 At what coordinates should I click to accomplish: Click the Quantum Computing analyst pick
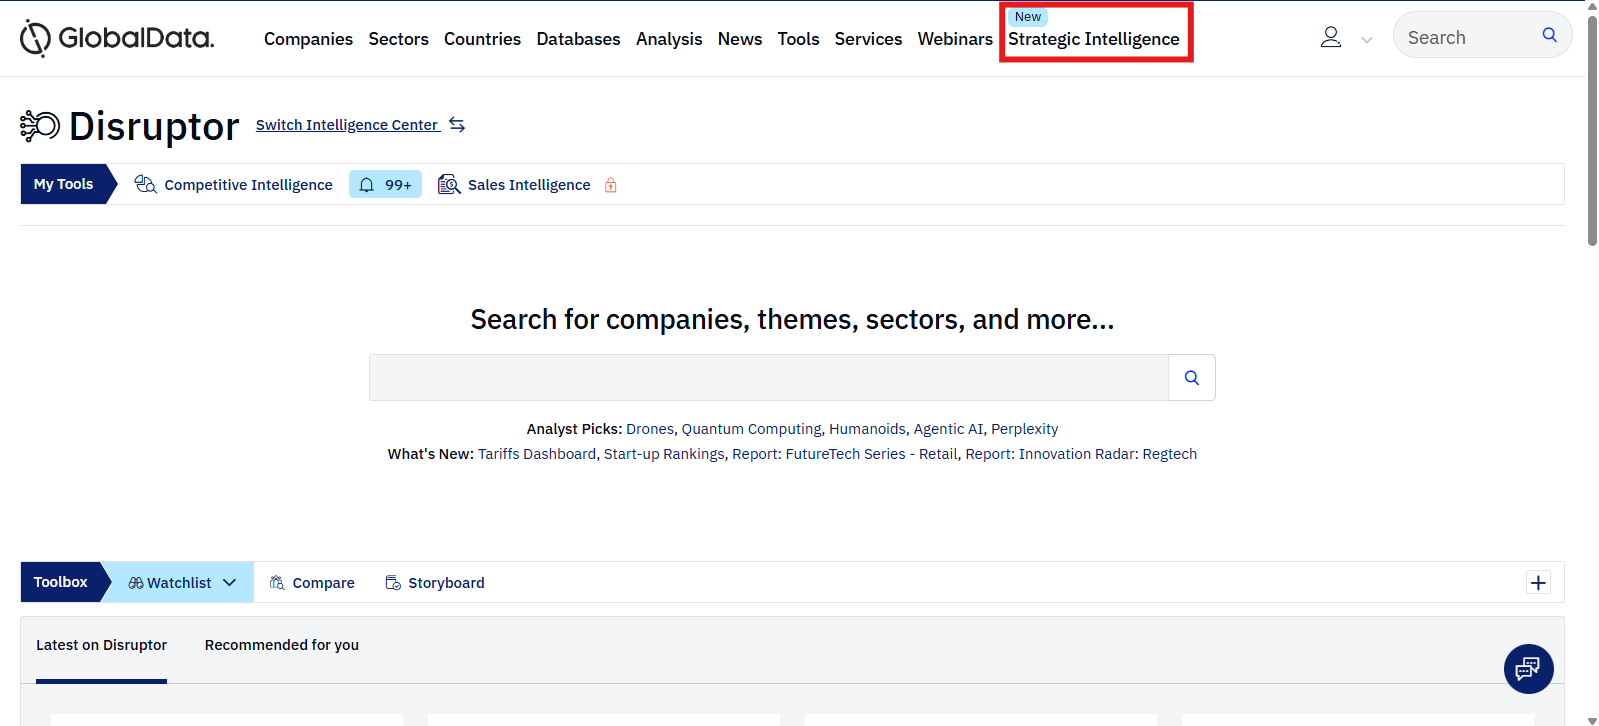751,429
